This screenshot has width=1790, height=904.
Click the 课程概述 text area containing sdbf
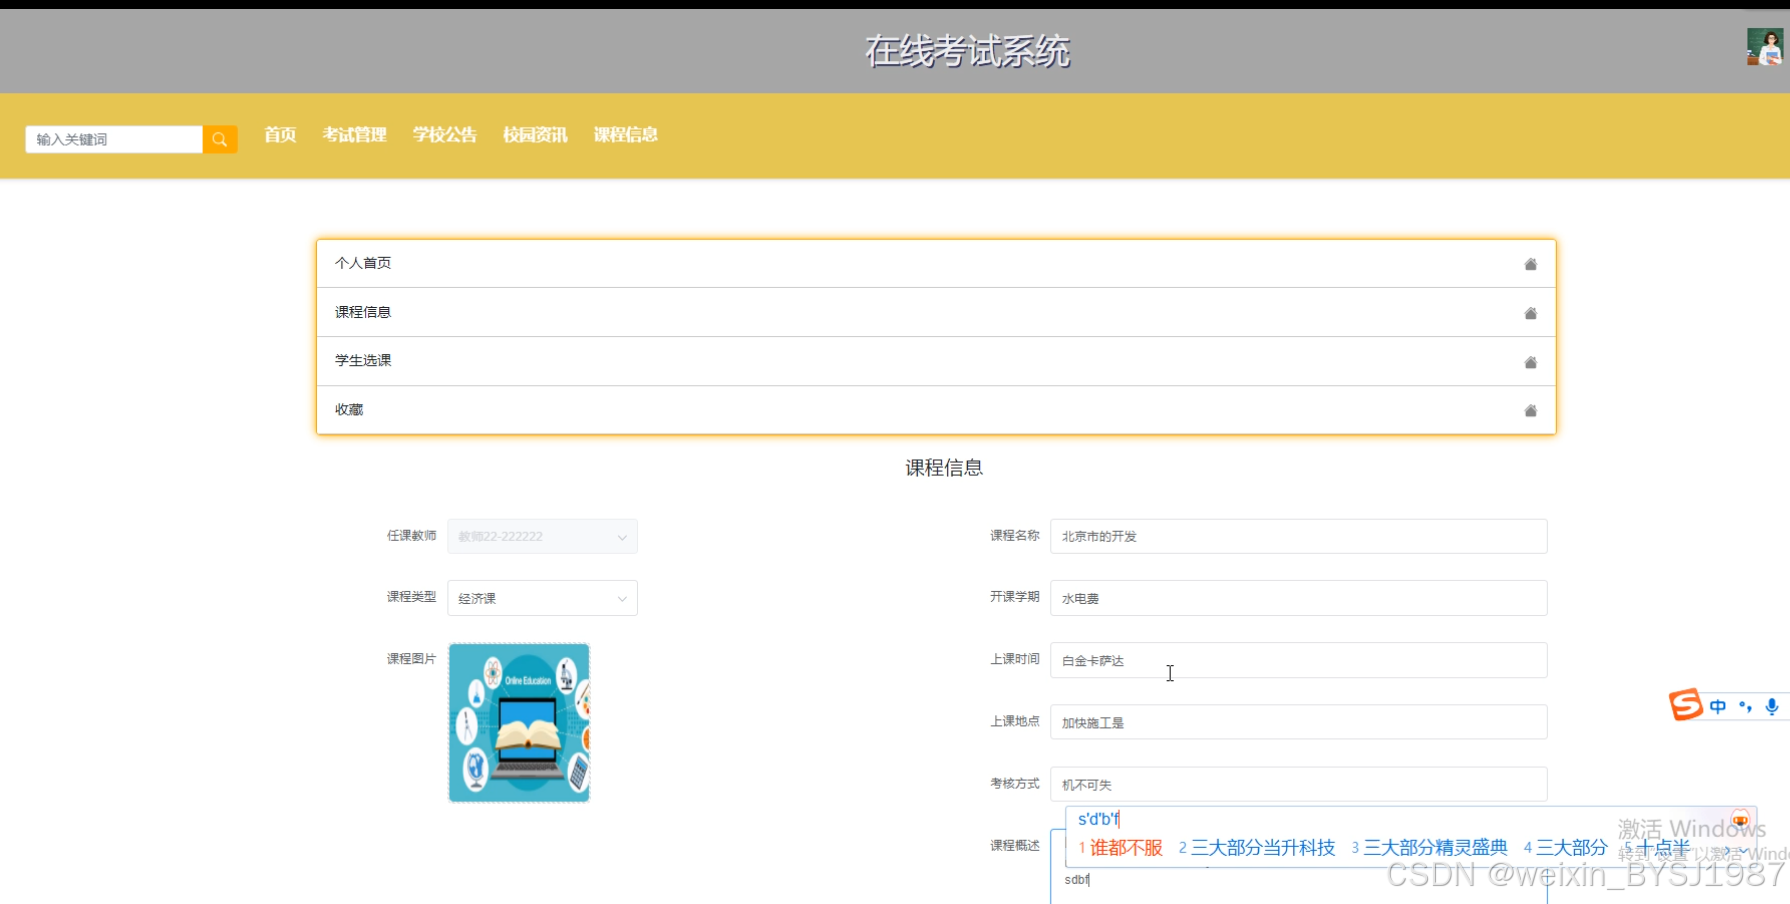tap(1298, 881)
